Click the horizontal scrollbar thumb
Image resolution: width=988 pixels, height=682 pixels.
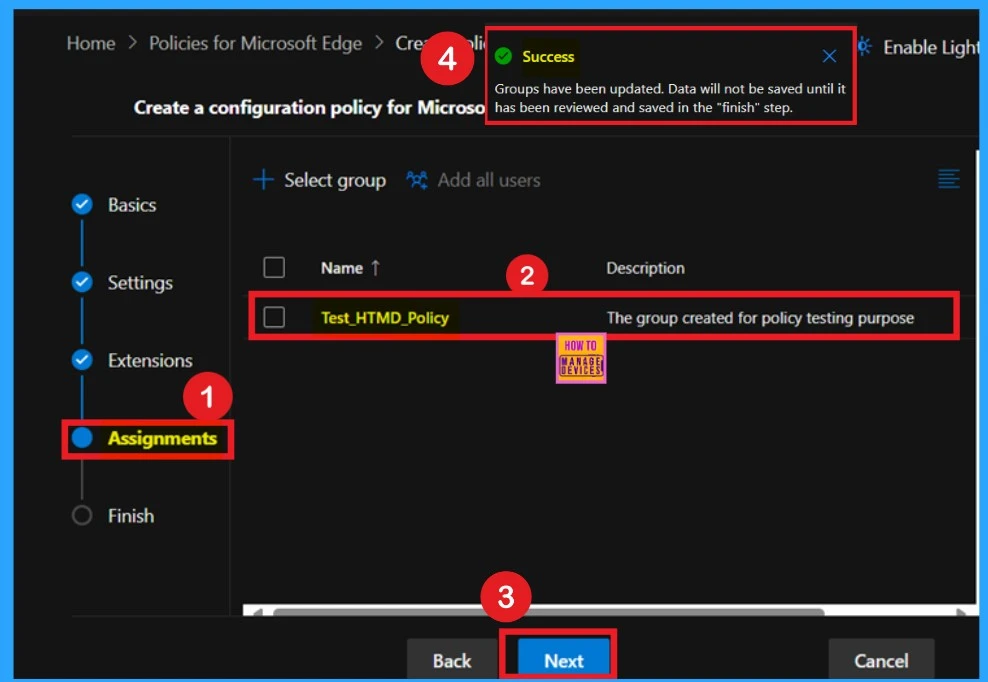coord(548,611)
